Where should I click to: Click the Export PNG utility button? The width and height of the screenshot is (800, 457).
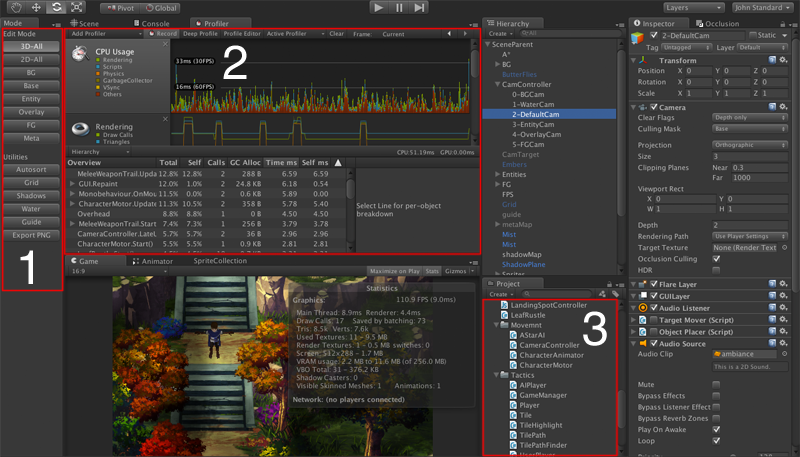coord(31,235)
